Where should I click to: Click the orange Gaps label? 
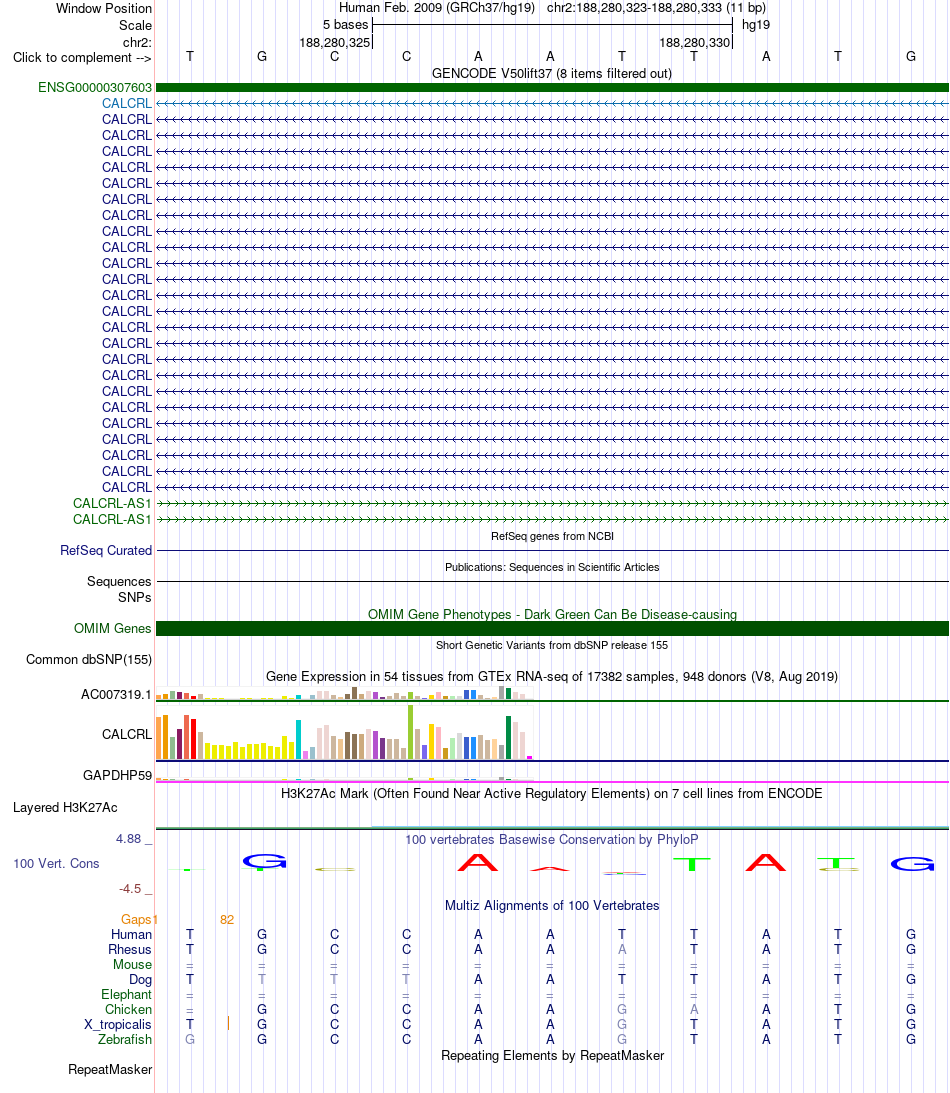tap(137, 919)
